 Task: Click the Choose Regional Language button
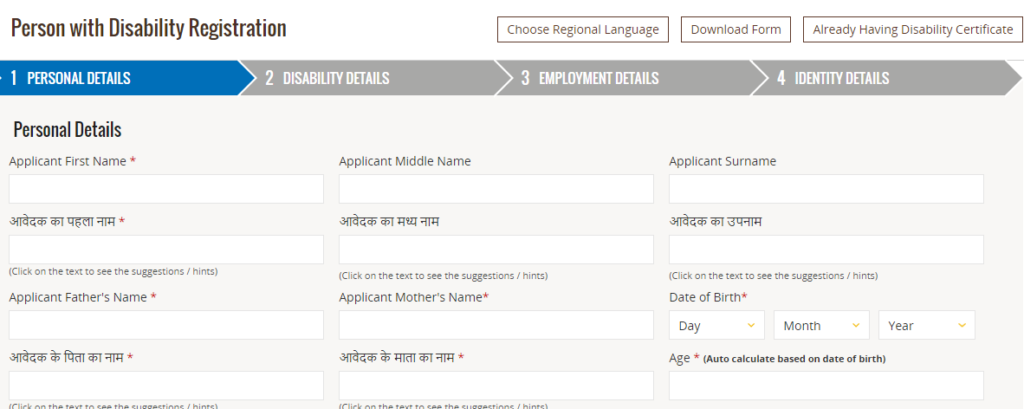point(583,29)
